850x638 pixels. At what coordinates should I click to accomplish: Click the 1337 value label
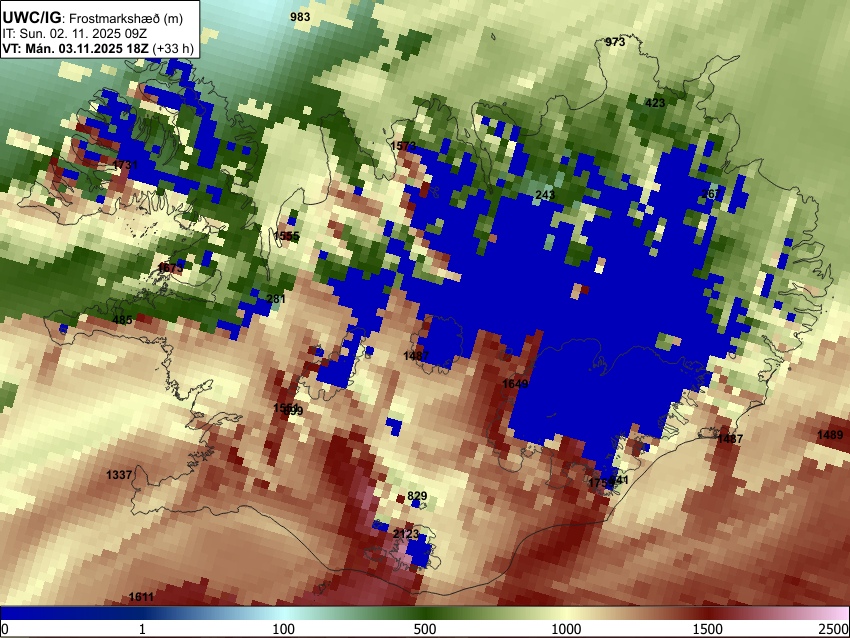click(x=119, y=475)
